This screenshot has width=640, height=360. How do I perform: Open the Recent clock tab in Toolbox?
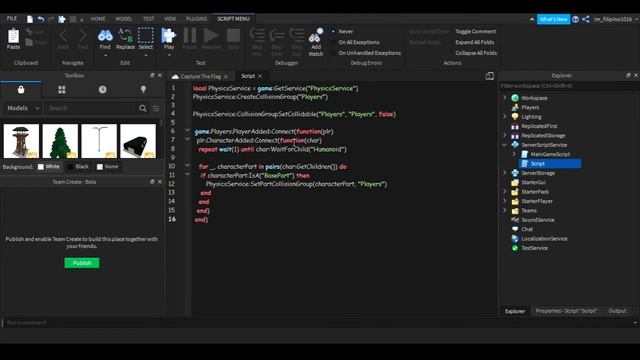tap(102, 89)
